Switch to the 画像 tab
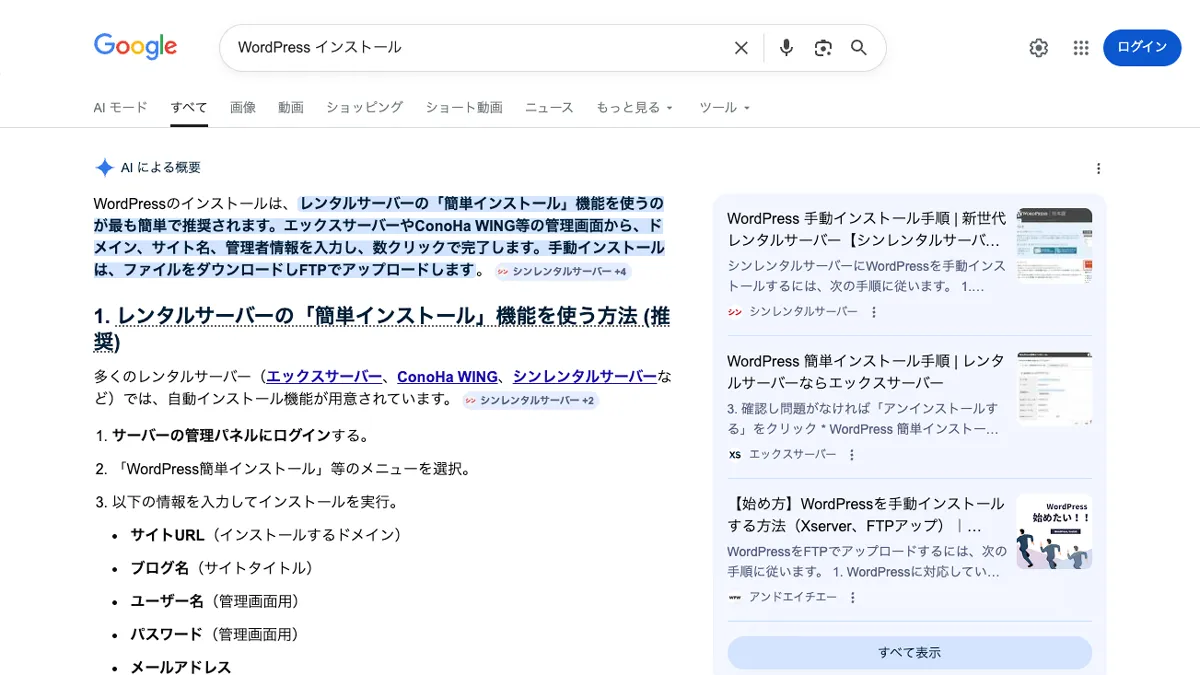The height and width of the screenshot is (675, 1200). tap(243, 107)
